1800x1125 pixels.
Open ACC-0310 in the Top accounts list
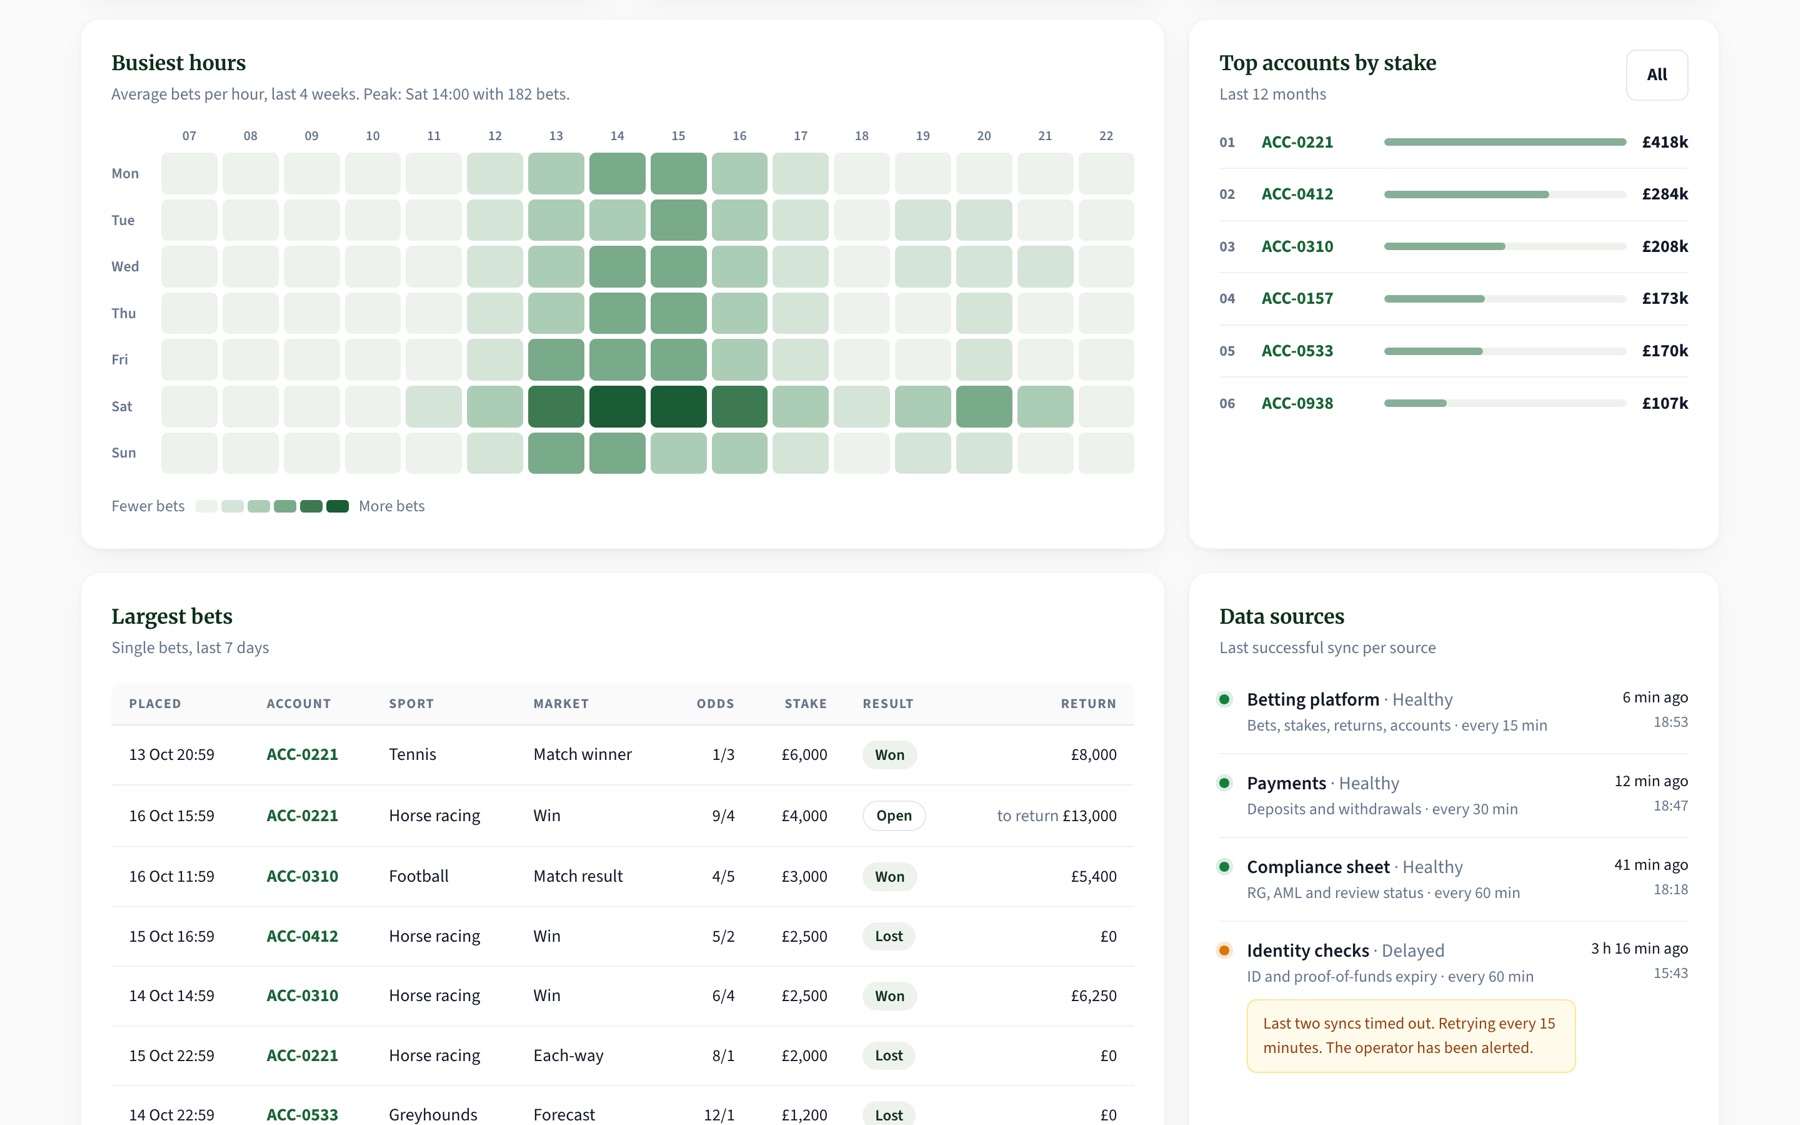[1297, 246]
